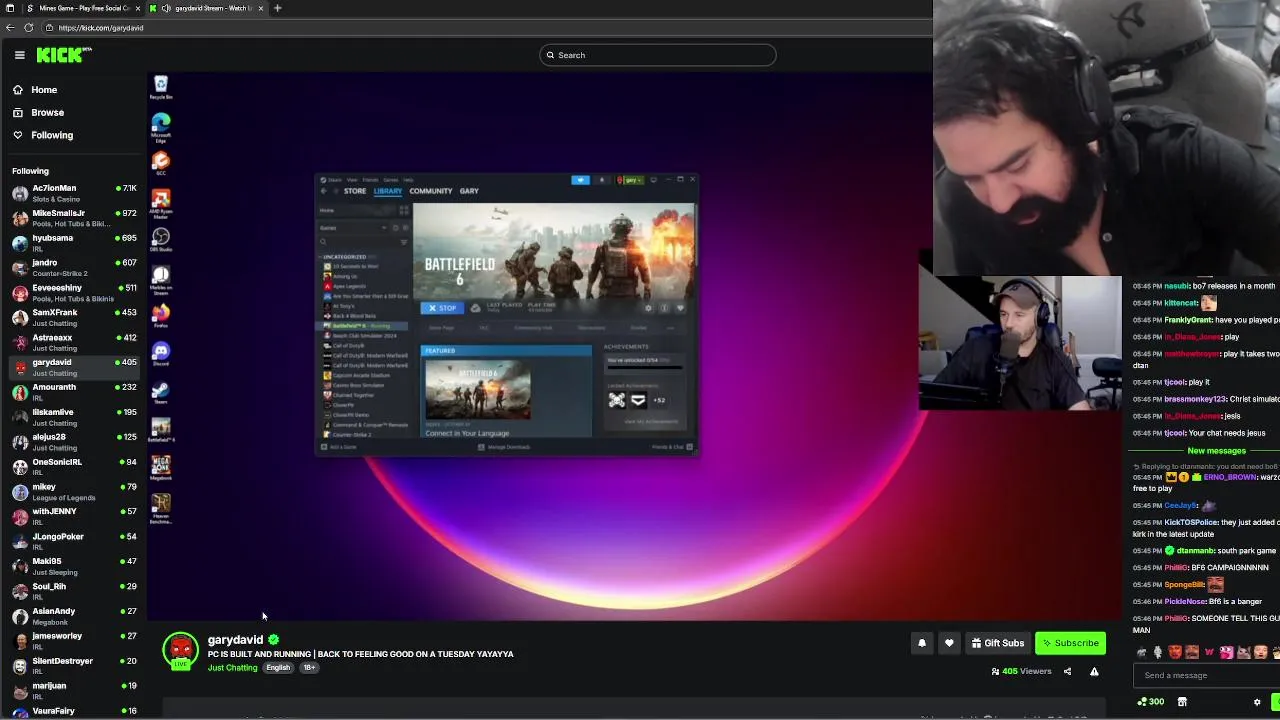Open the chat settings gear
Image resolution: width=1280 pixels, height=720 pixels.
pos(1257,702)
